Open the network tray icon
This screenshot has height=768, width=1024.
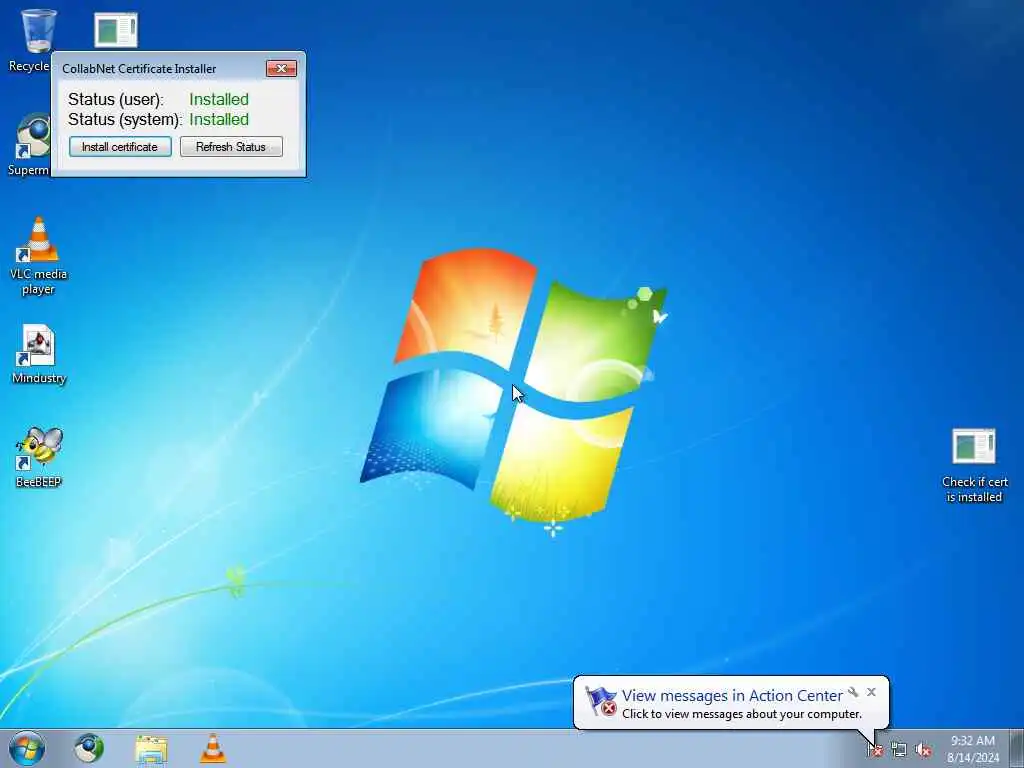pyautogui.click(x=899, y=750)
